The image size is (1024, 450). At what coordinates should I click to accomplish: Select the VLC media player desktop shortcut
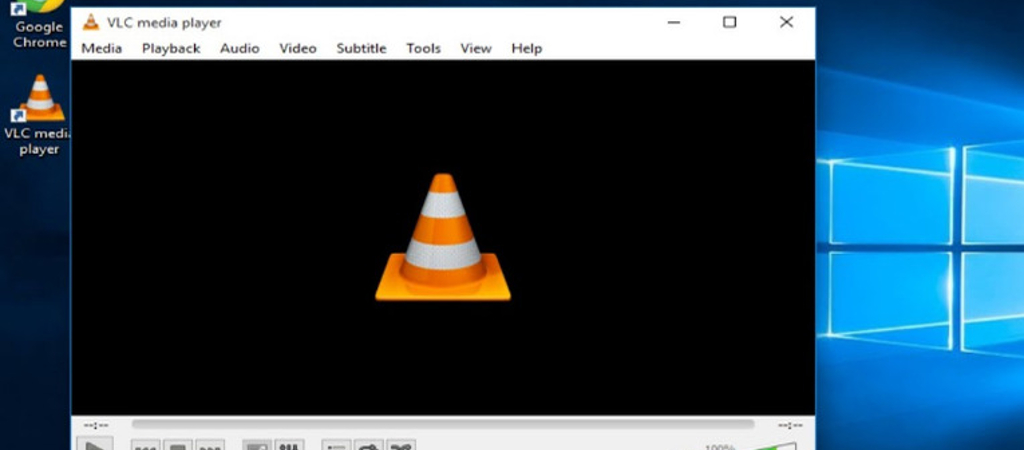[40, 115]
